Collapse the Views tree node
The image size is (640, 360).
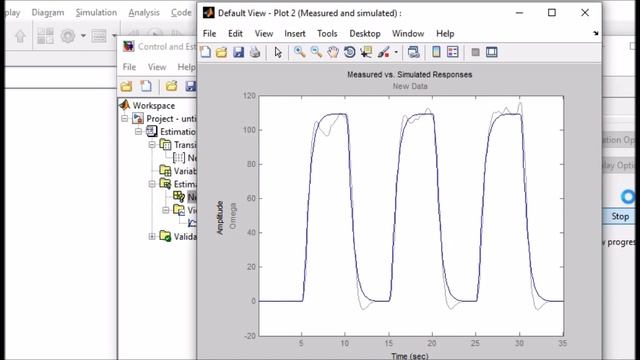point(165,210)
